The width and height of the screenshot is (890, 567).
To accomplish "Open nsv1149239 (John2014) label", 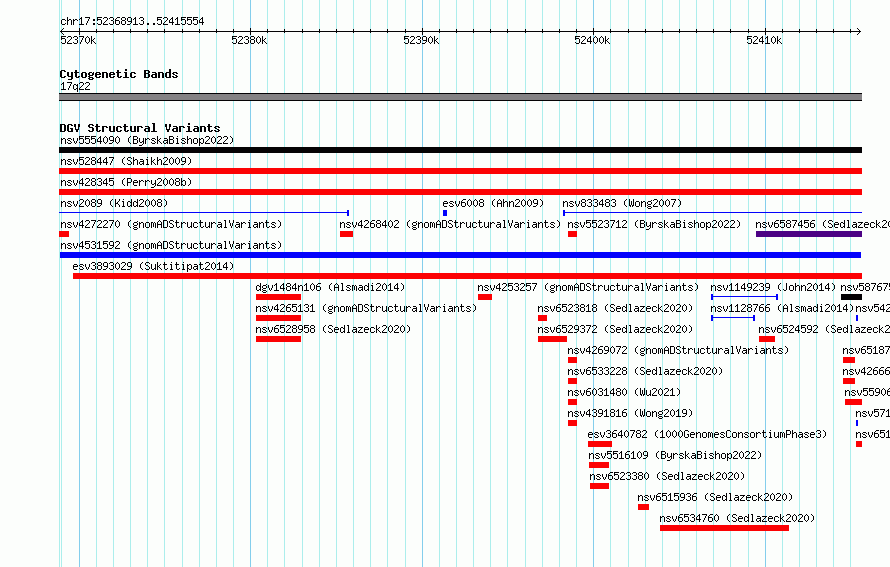I will (773, 287).
